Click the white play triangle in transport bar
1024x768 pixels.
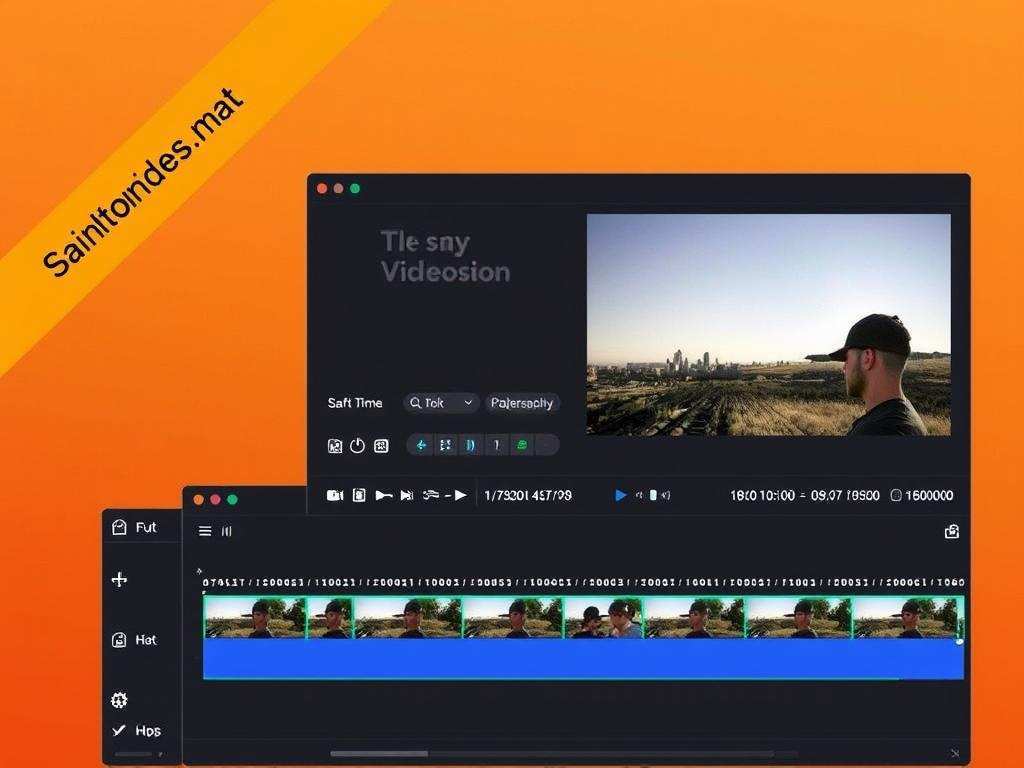460,496
